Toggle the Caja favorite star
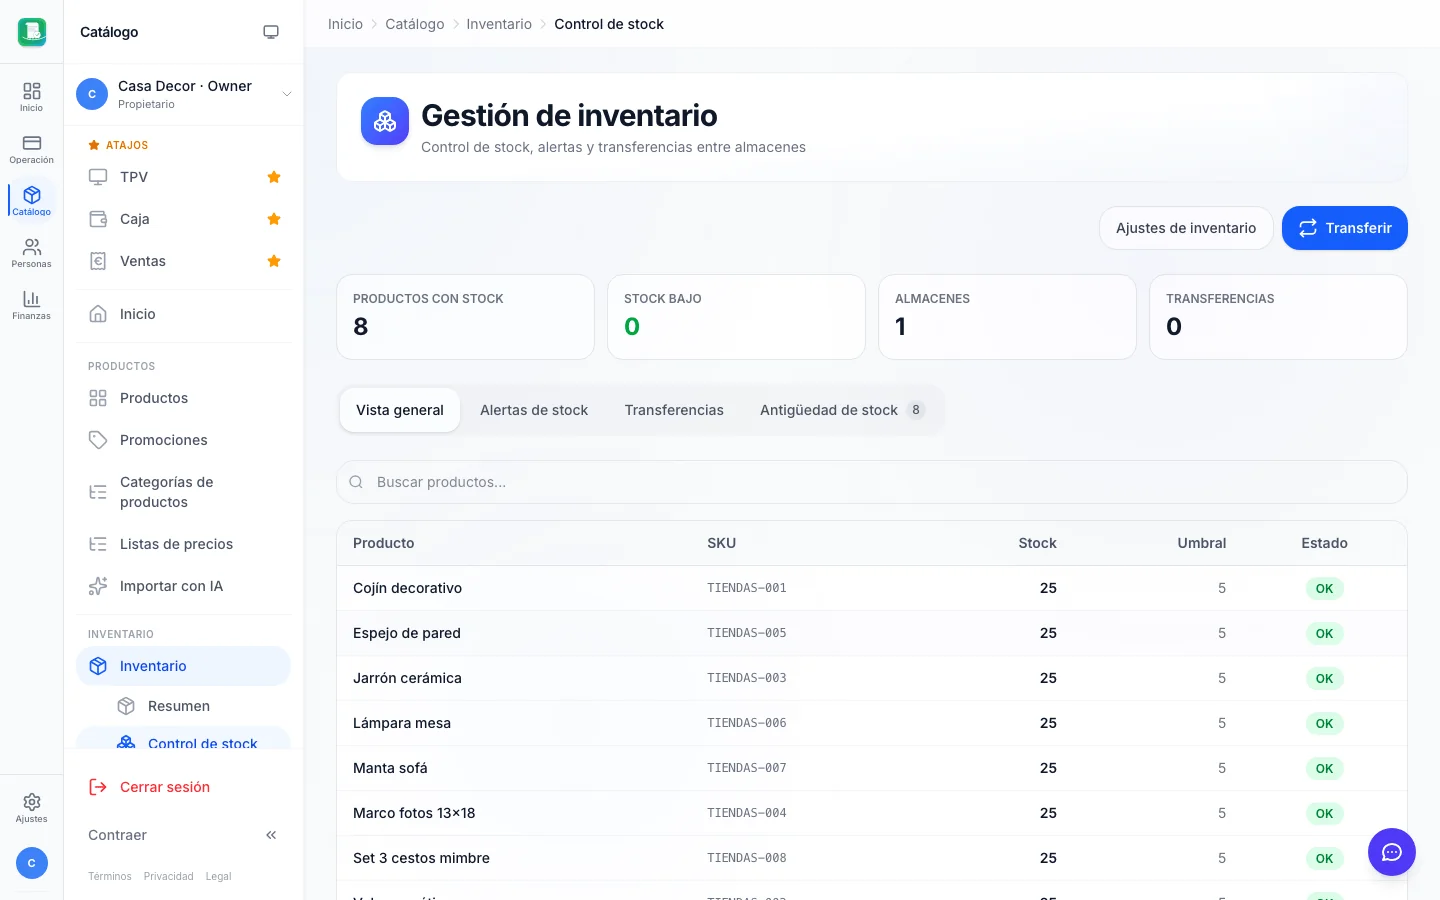 click(274, 219)
